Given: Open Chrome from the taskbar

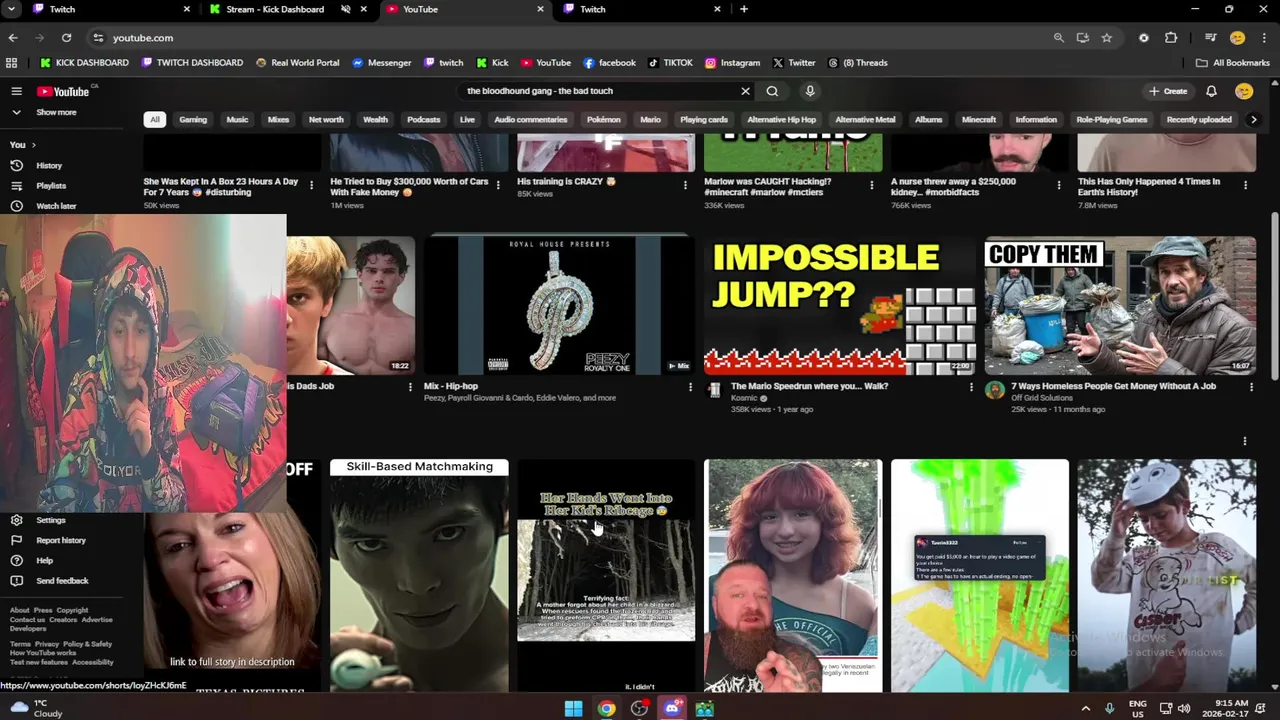Looking at the screenshot, I should (606, 709).
